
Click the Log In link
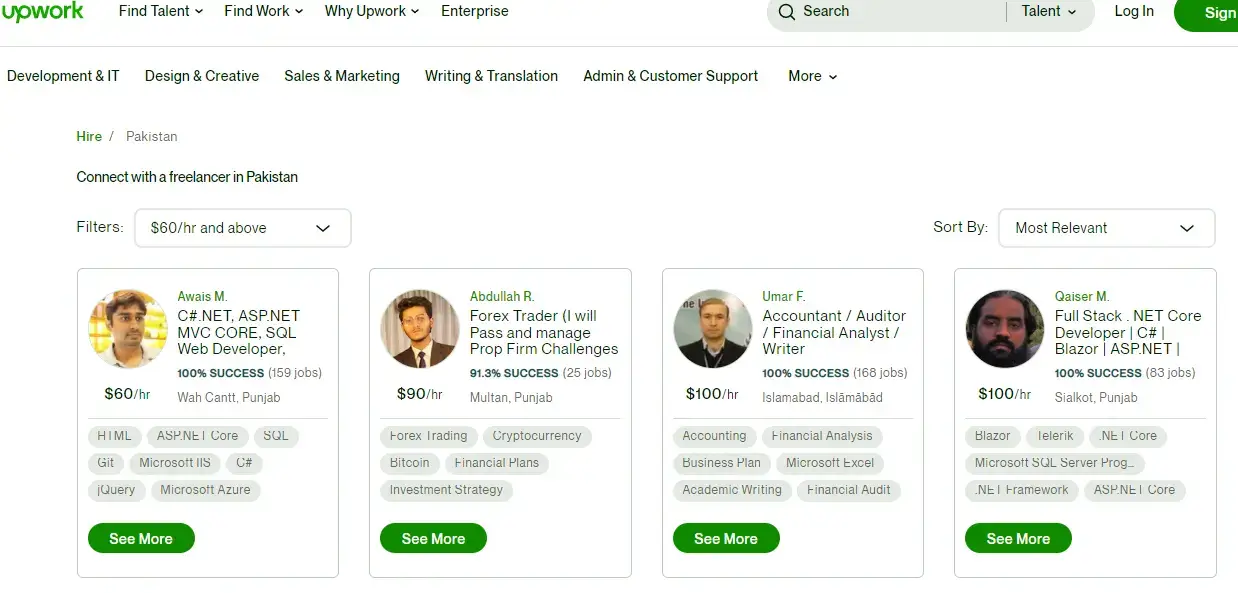click(x=1134, y=11)
